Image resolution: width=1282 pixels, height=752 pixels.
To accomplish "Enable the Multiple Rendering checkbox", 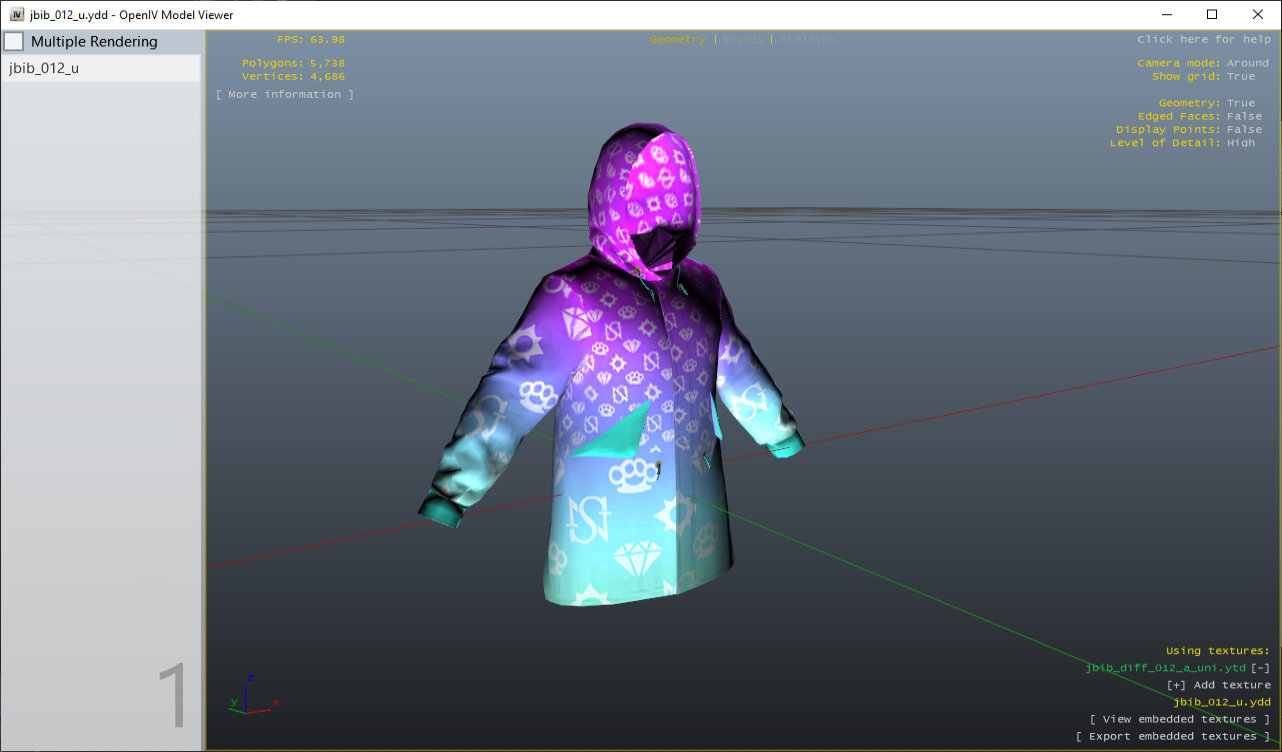I will point(14,41).
